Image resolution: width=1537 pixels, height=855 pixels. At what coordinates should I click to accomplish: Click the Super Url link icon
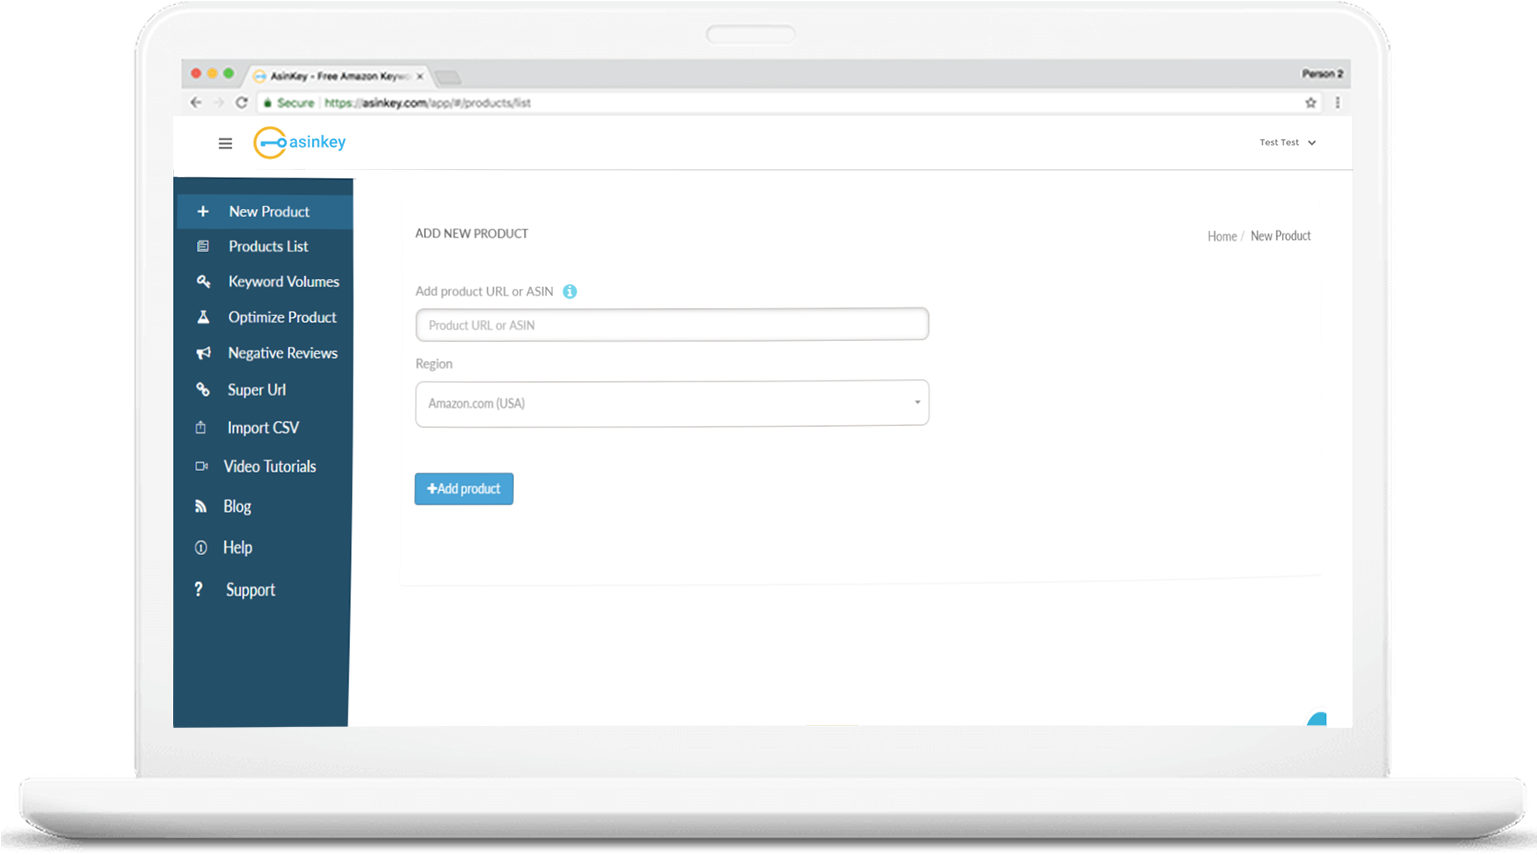(x=203, y=390)
